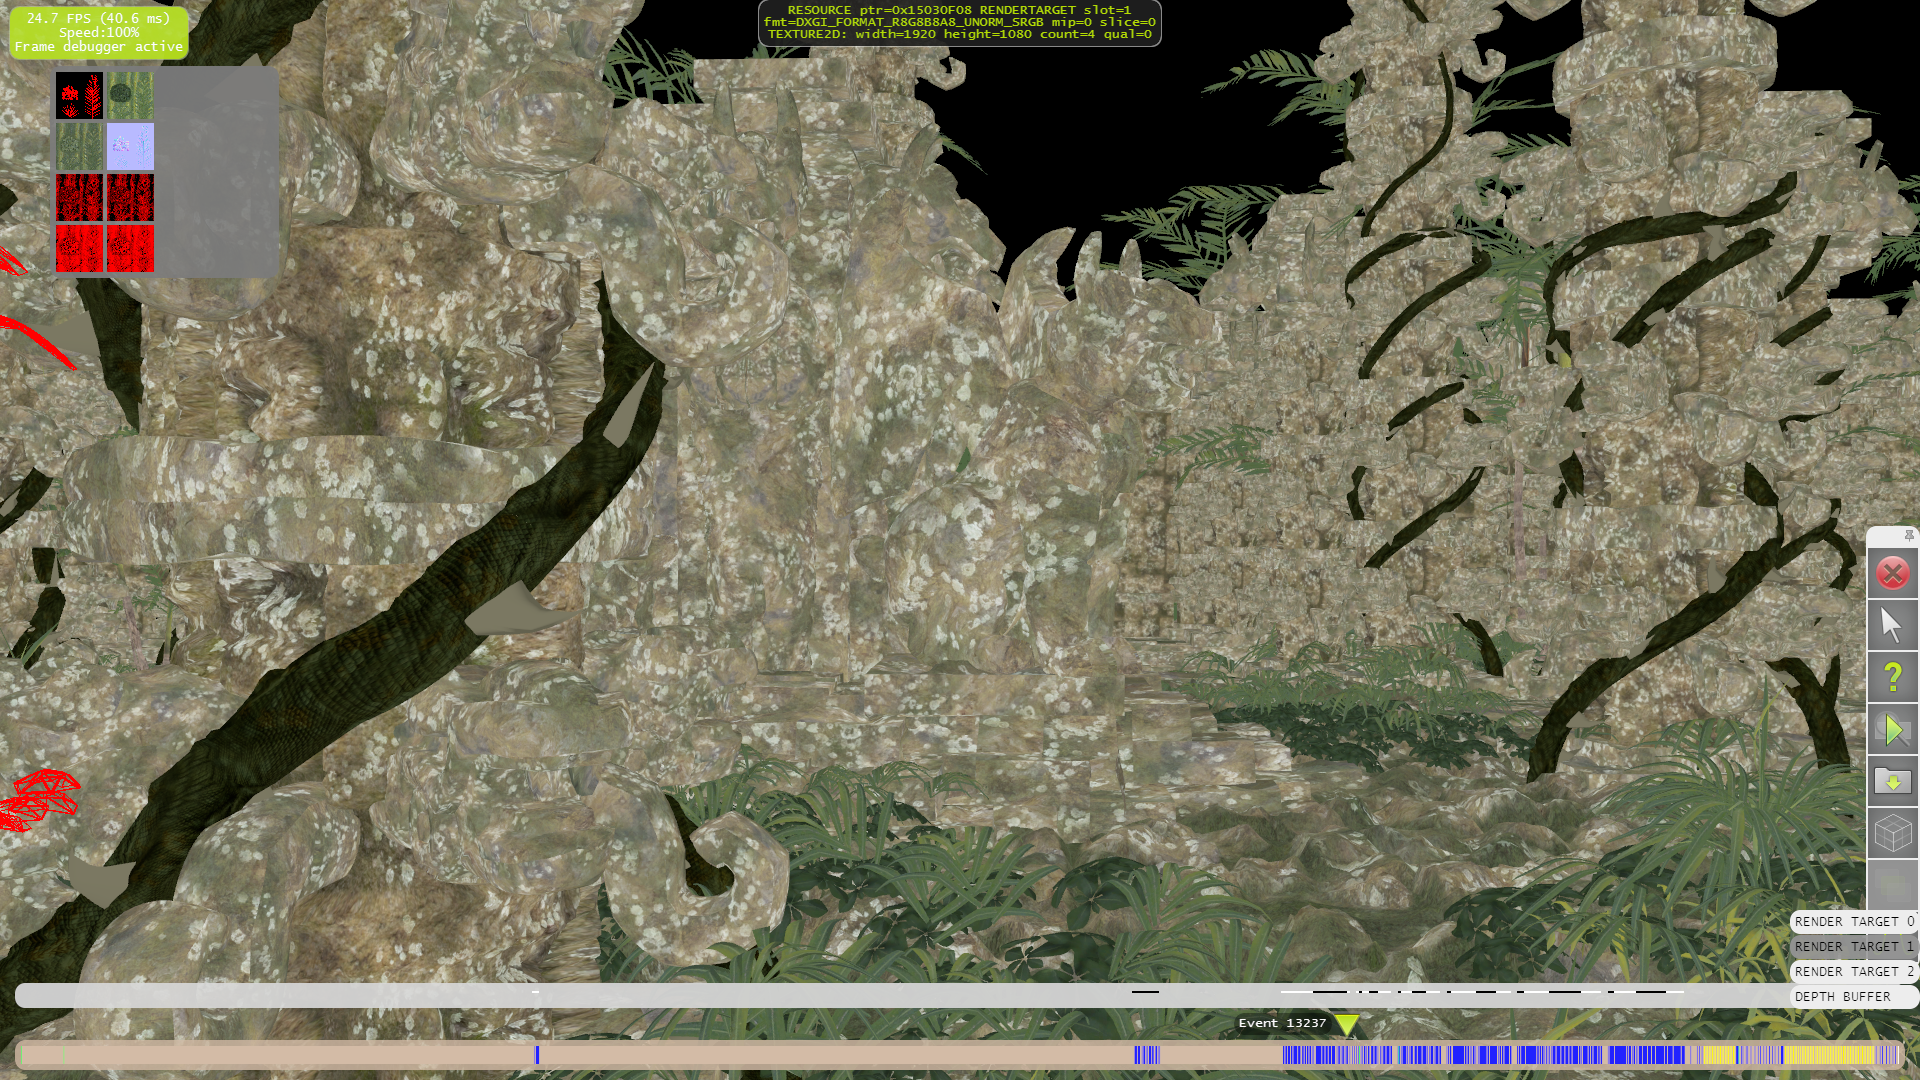
Task: Click the Event 13237 yellow triangle marker
Action: 1346,1025
